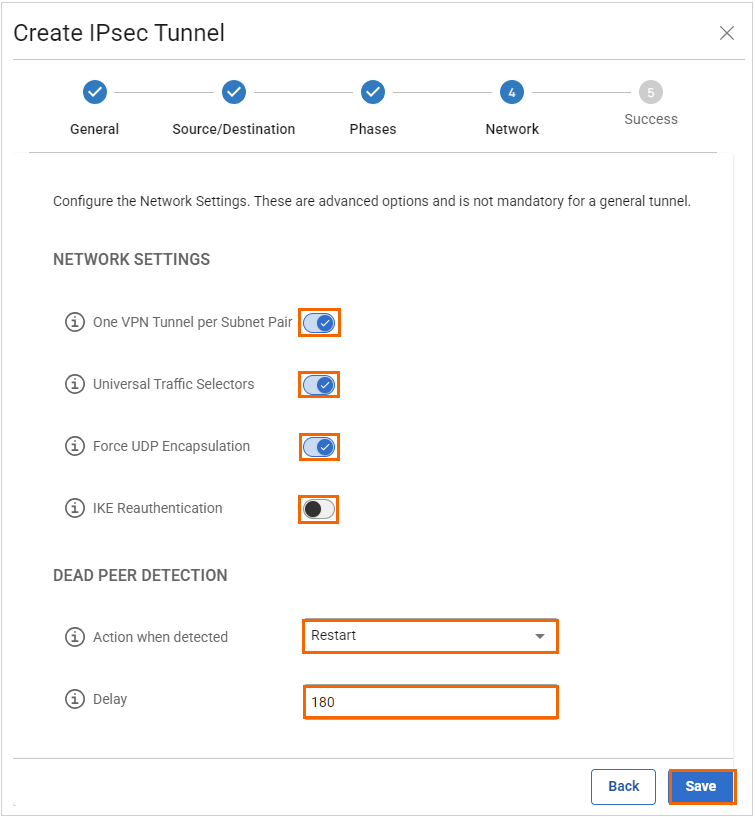
Task: Click the Back button
Action: tap(623, 786)
